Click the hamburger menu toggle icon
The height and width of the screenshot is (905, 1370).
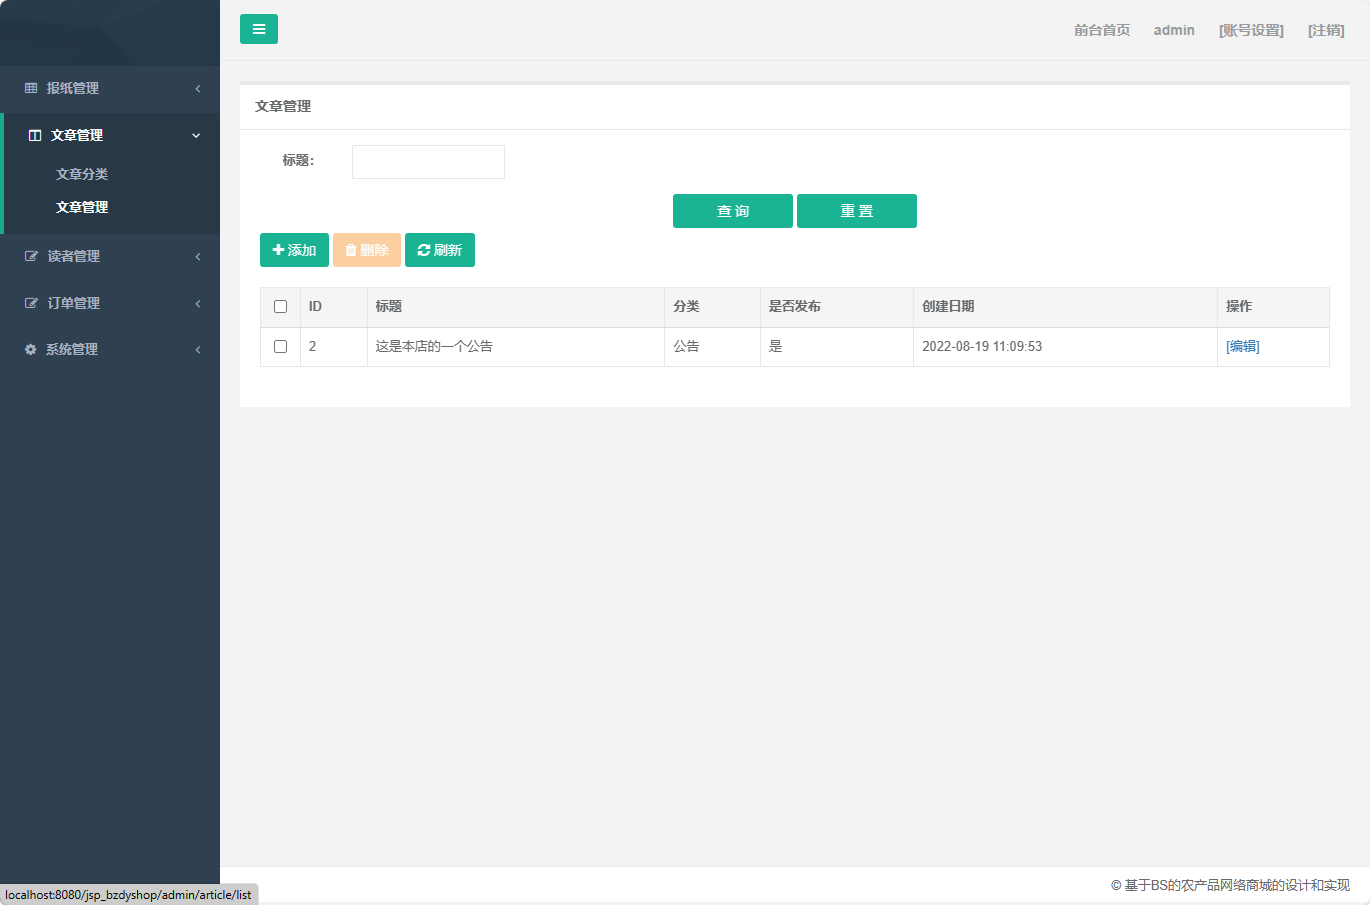259,29
